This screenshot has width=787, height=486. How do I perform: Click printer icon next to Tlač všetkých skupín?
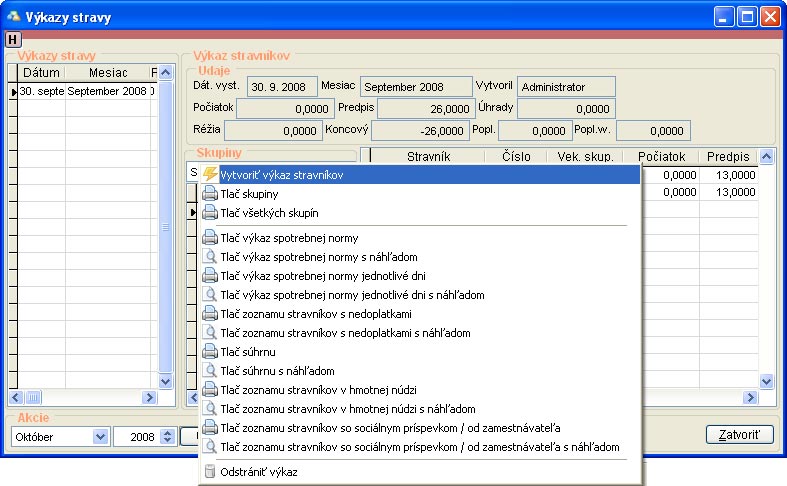(210, 213)
